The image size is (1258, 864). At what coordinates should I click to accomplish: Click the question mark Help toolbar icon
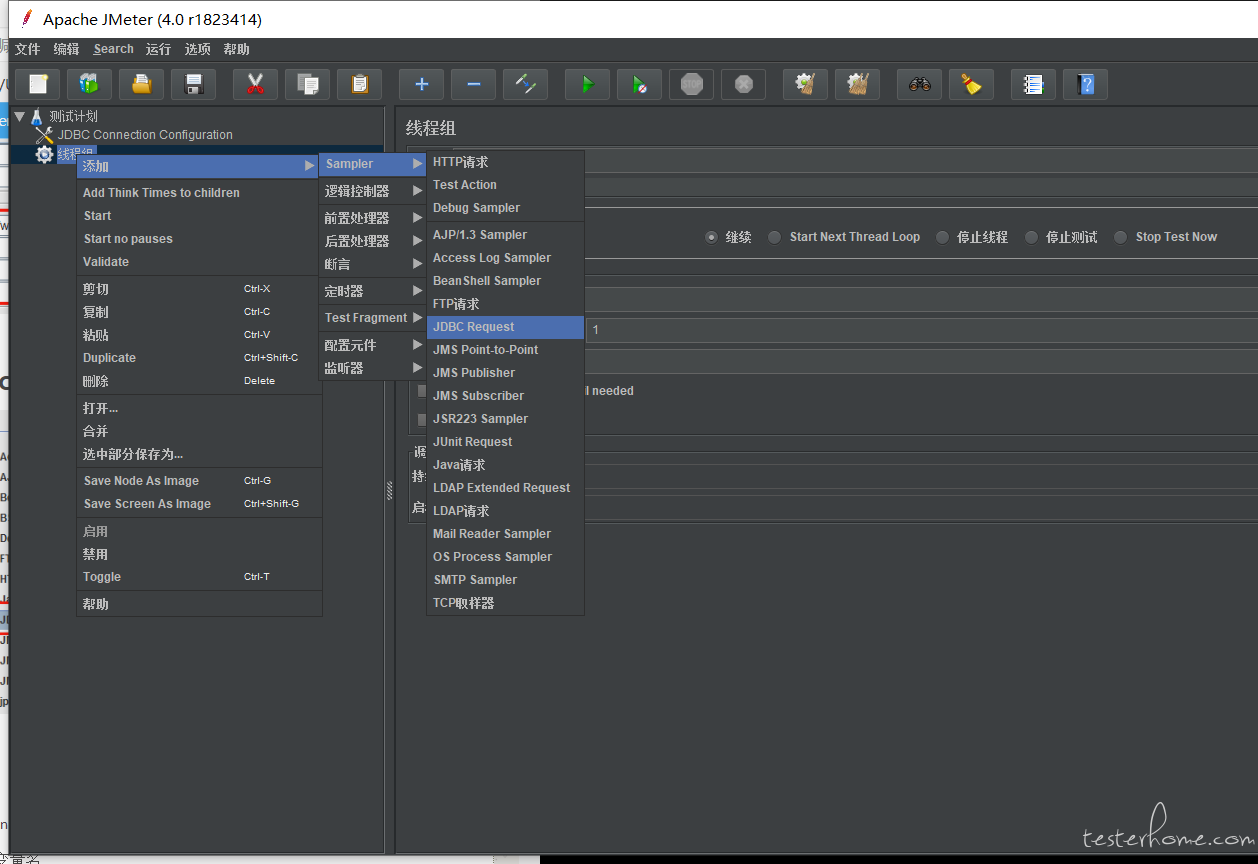pyautogui.click(x=1086, y=85)
